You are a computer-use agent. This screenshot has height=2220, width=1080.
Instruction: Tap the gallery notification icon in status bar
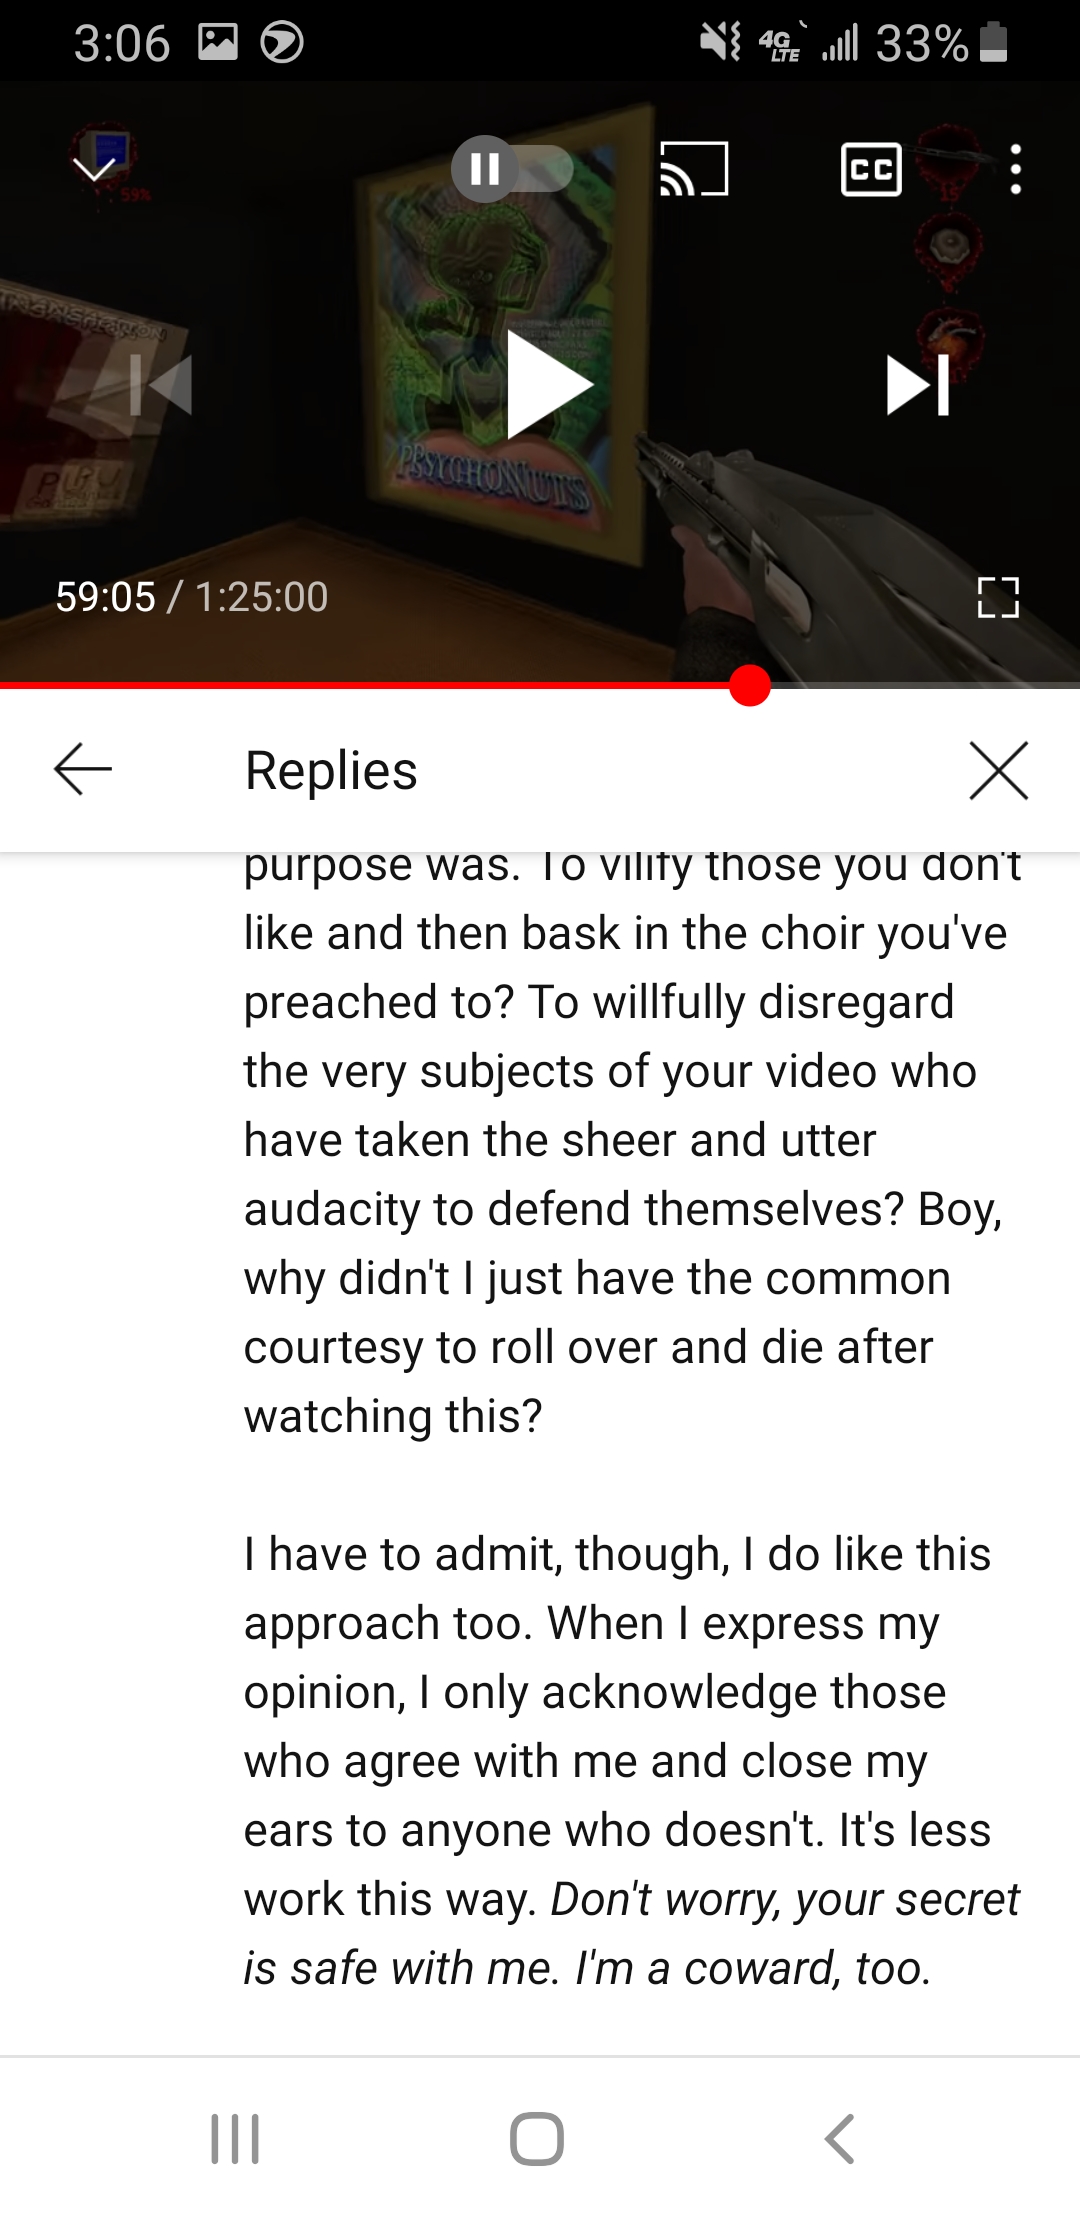click(x=217, y=42)
